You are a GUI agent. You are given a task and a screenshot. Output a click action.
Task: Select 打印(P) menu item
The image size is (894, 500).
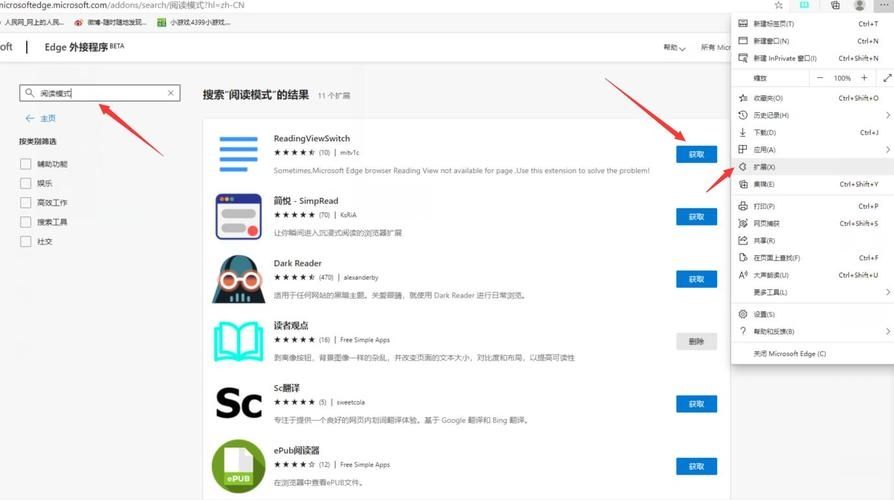coord(812,206)
